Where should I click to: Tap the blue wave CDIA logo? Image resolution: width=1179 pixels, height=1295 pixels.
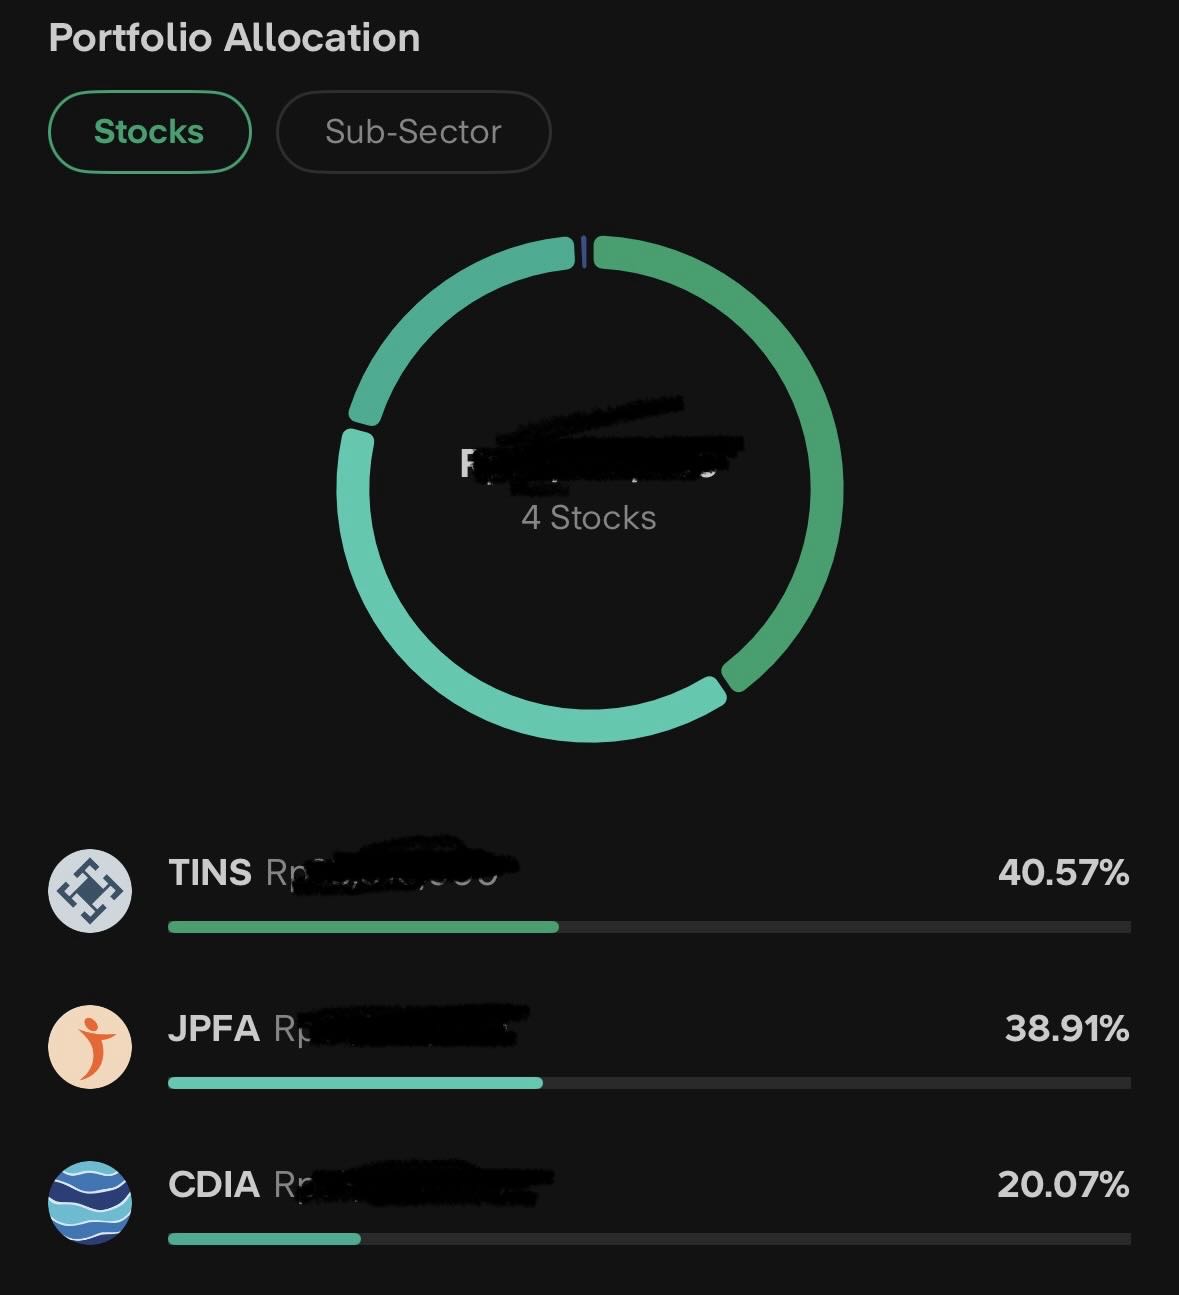coord(90,1202)
